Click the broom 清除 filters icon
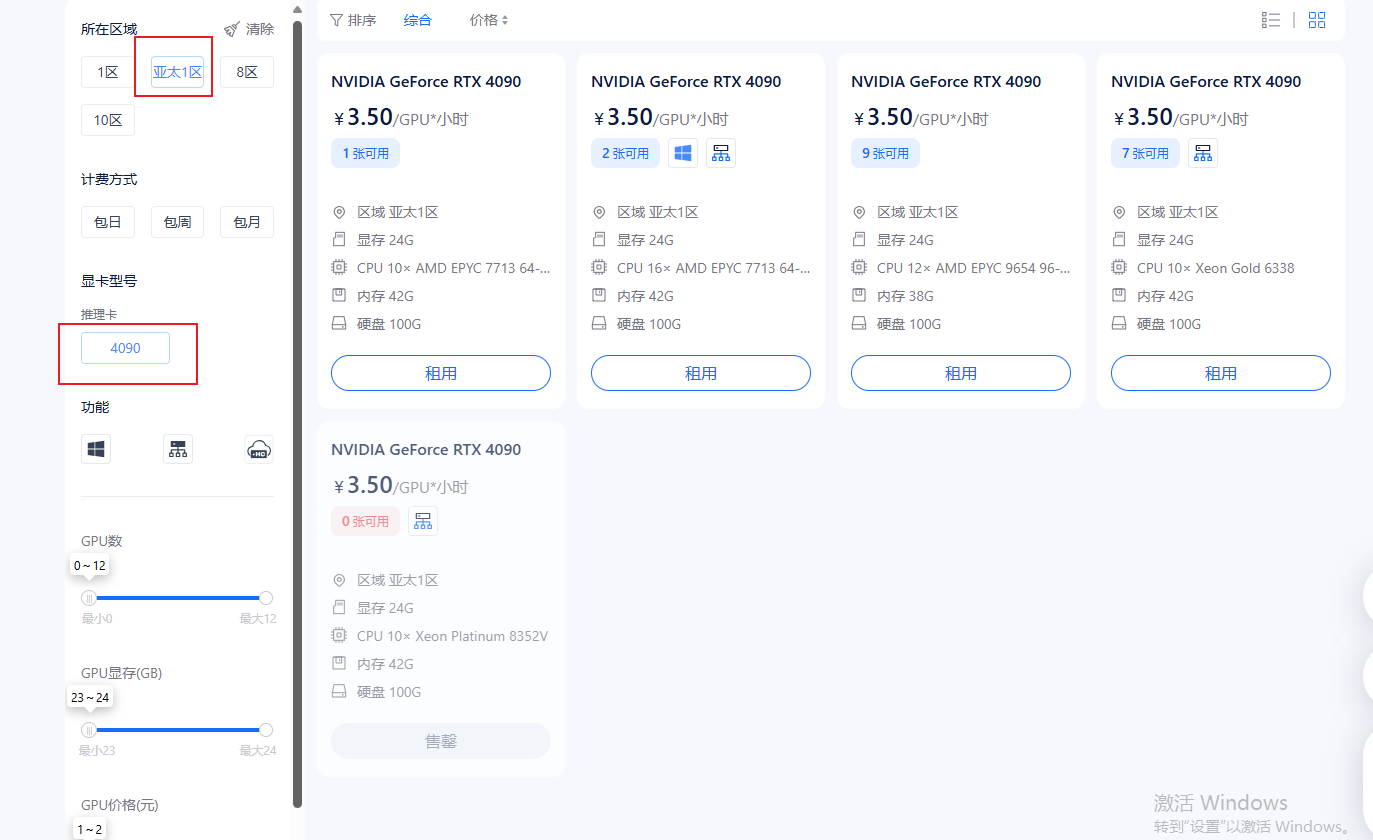The image size is (1373, 840). point(232,29)
